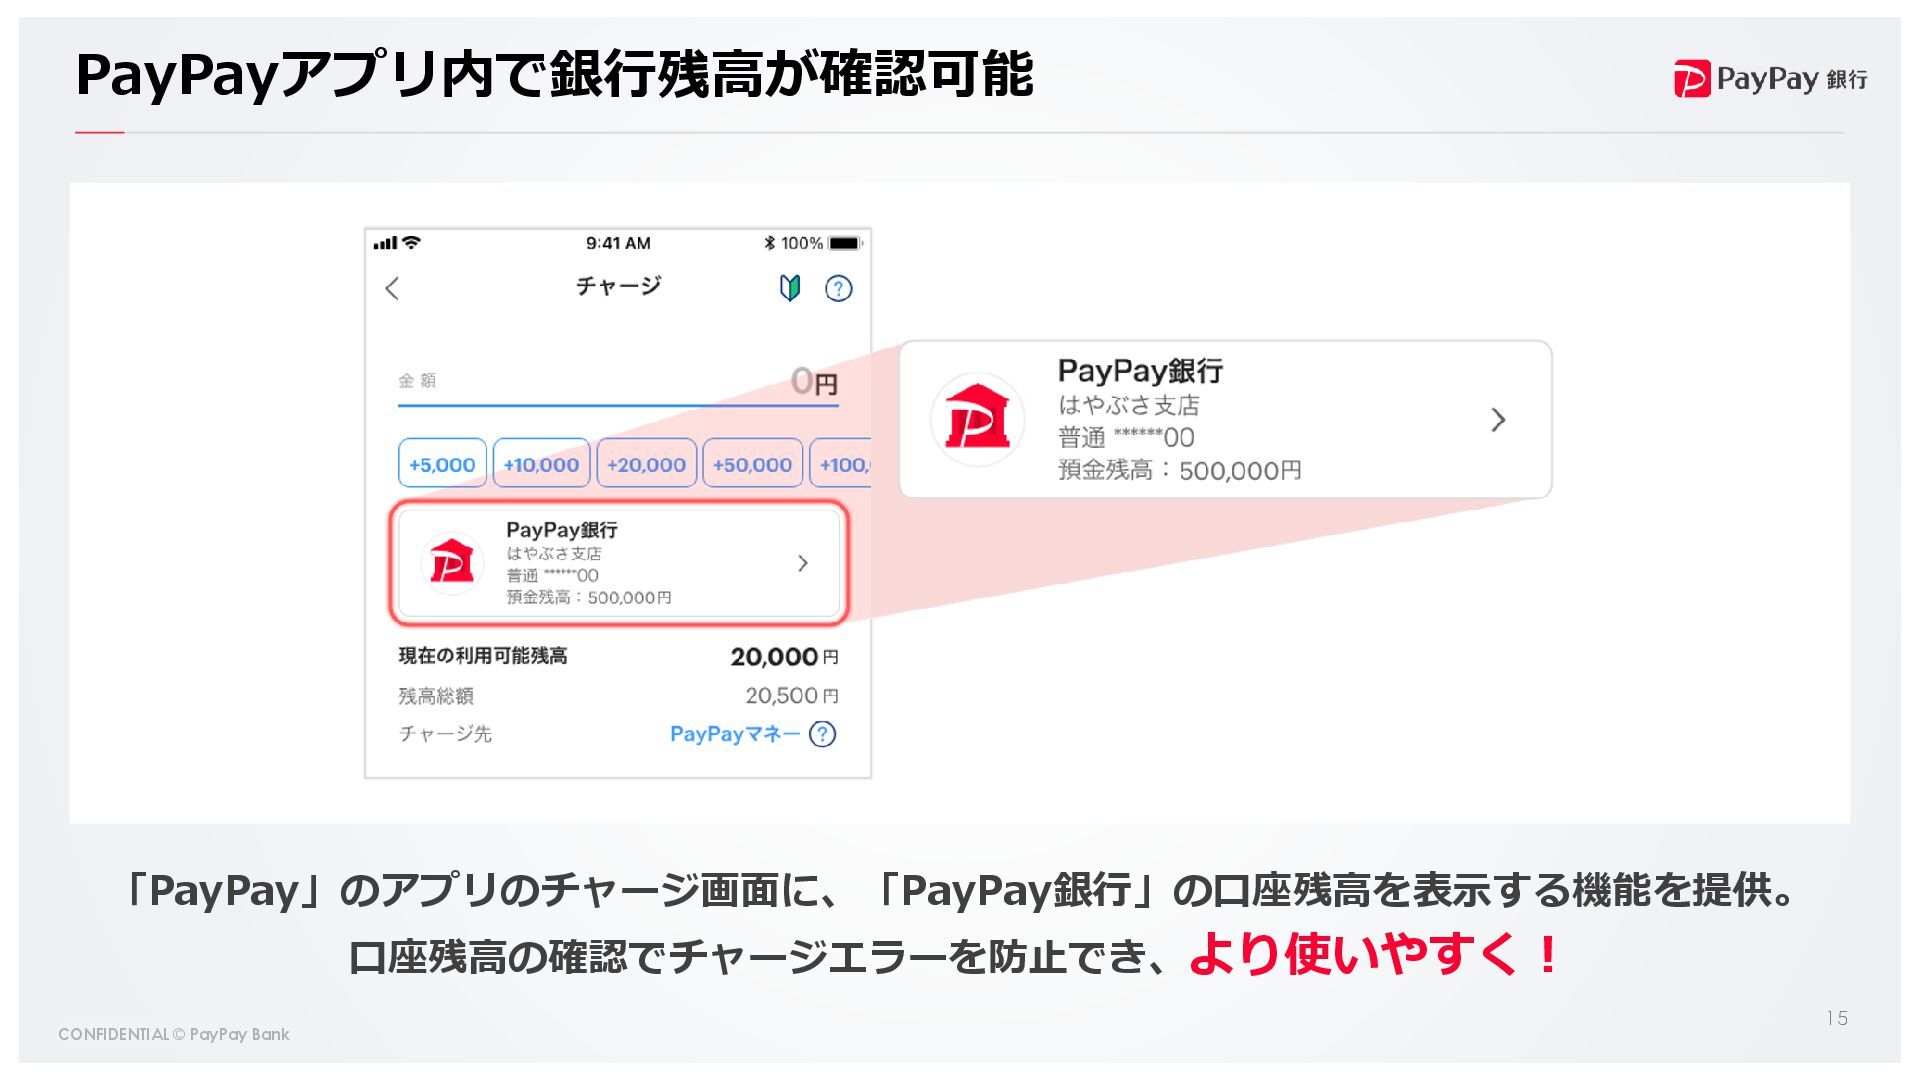This screenshot has width=1920, height=1080.
Task: Select the +20,000 amount chip
Action: click(x=646, y=464)
